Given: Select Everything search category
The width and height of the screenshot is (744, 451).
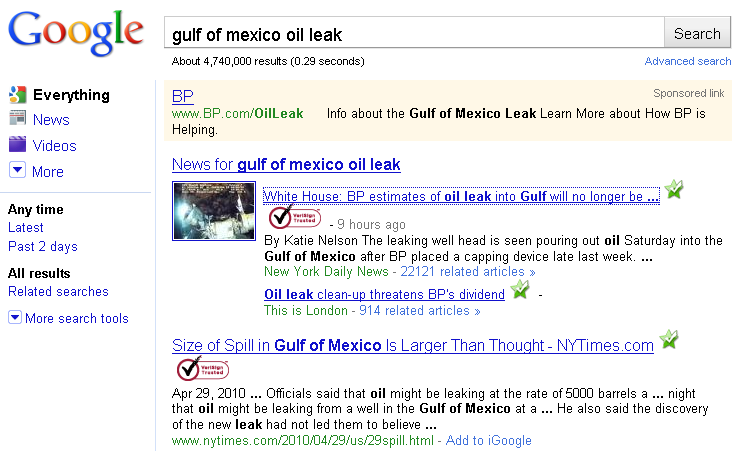Looking at the screenshot, I should [x=71, y=95].
